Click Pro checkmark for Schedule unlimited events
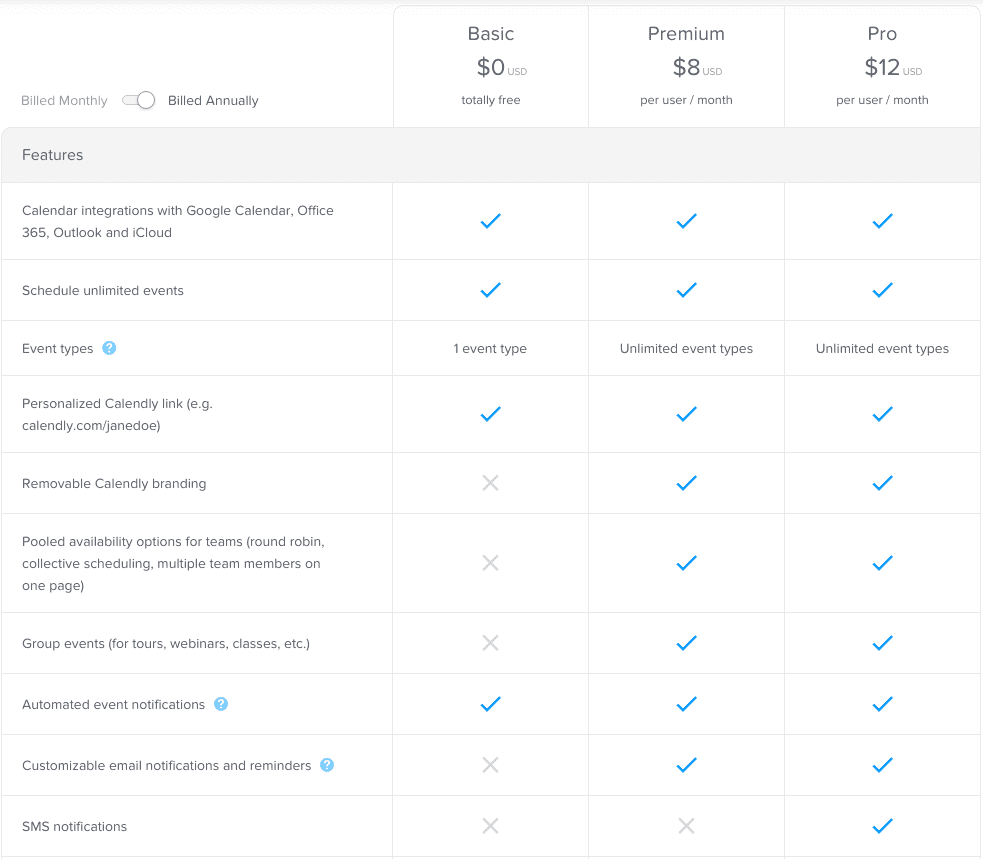The width and height of the screenshot is (983, 859). (882, 290)
